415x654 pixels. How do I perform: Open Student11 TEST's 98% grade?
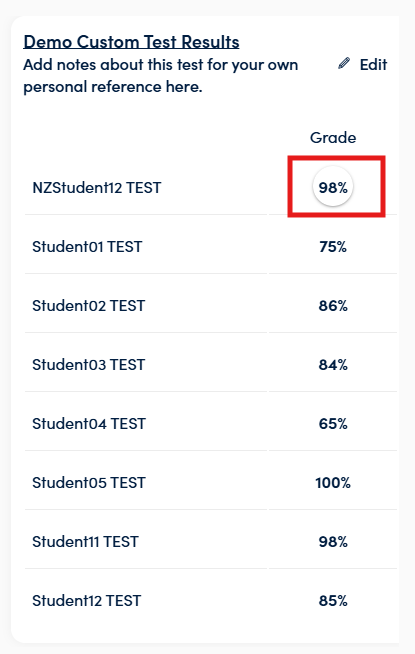[333, 542]
